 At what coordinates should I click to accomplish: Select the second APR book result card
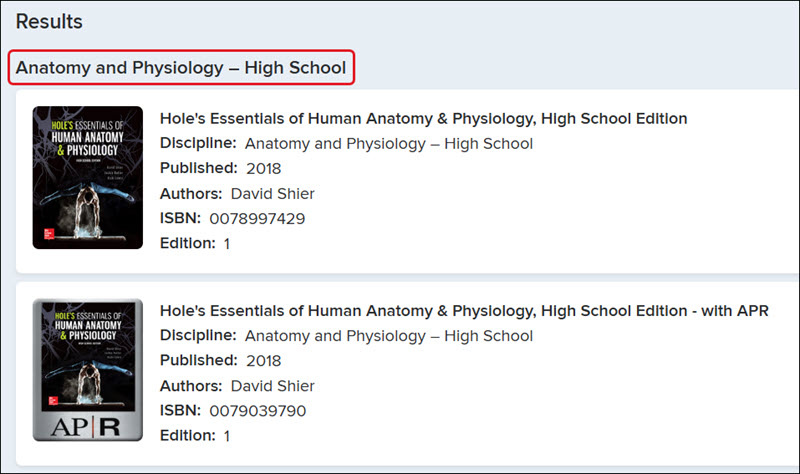coord(407,373)
